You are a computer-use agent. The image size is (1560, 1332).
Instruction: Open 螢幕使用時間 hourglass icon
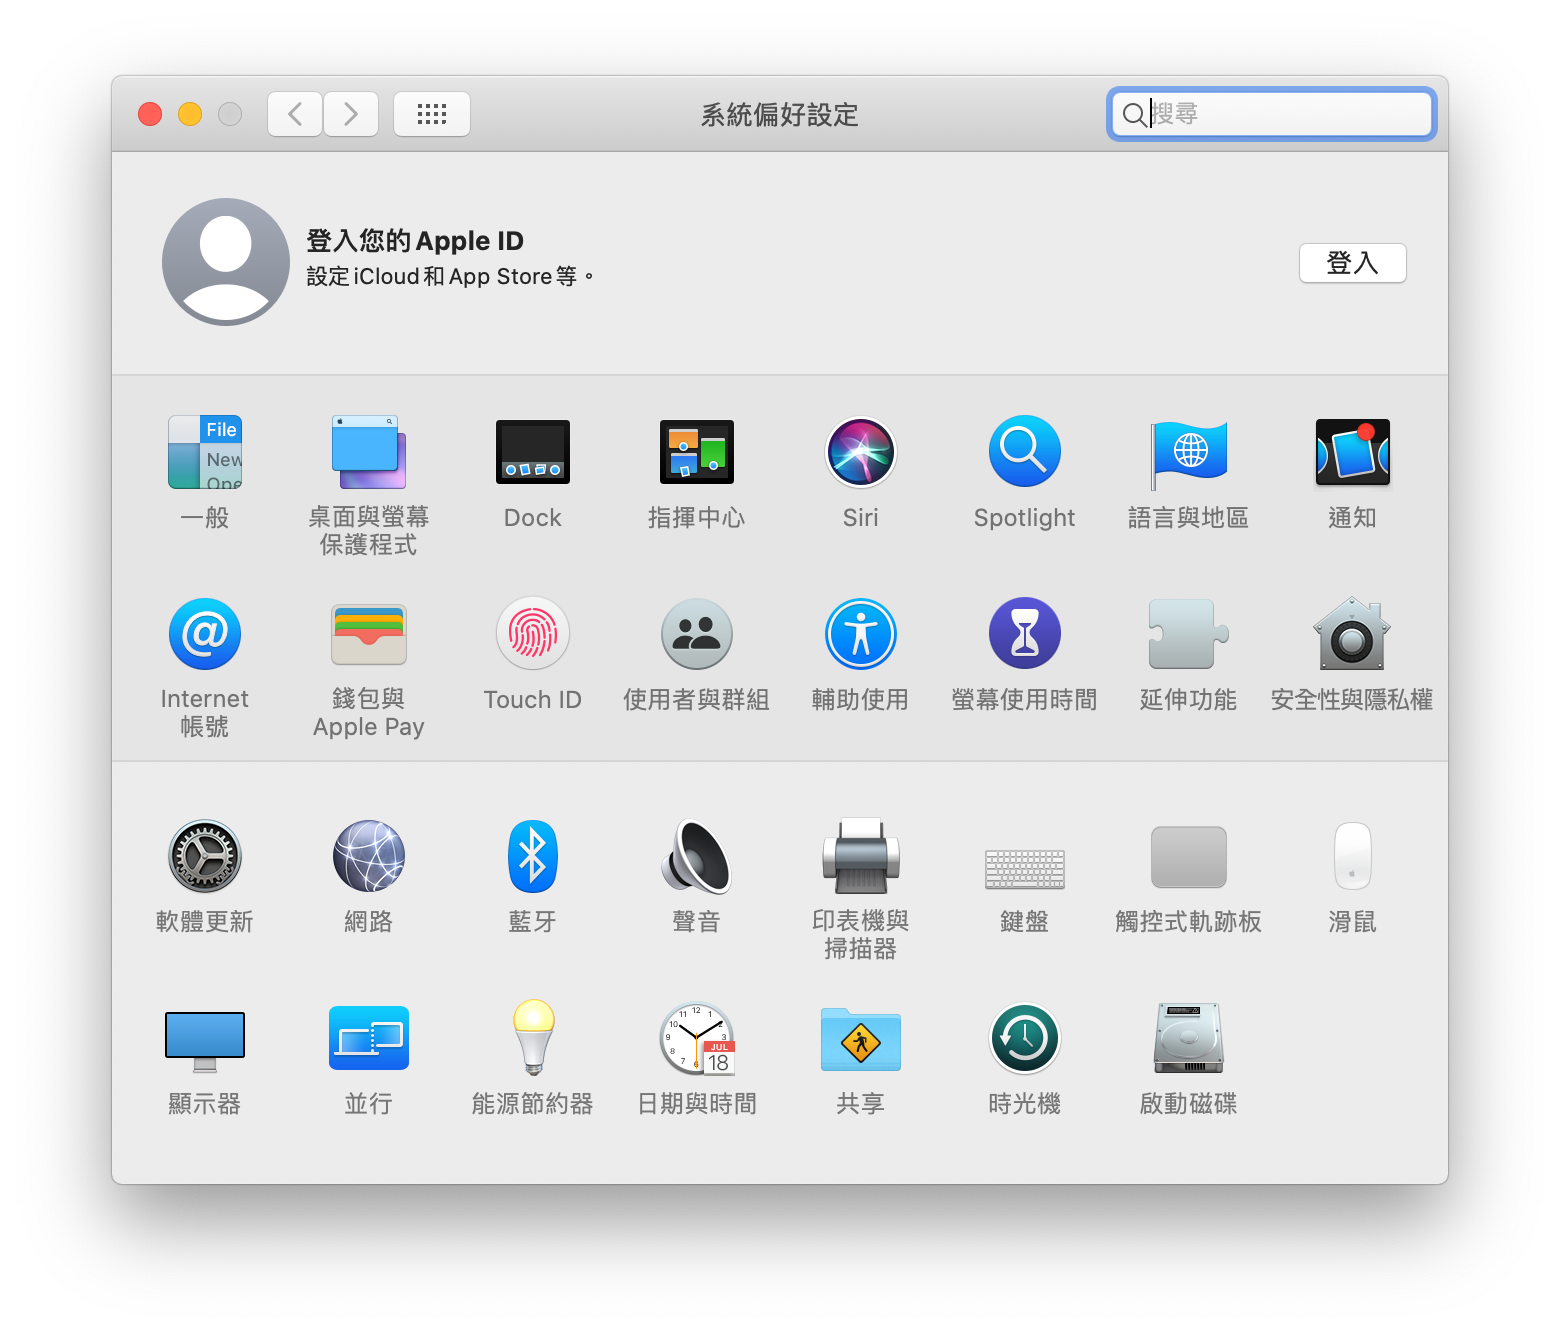(1025, 634)
